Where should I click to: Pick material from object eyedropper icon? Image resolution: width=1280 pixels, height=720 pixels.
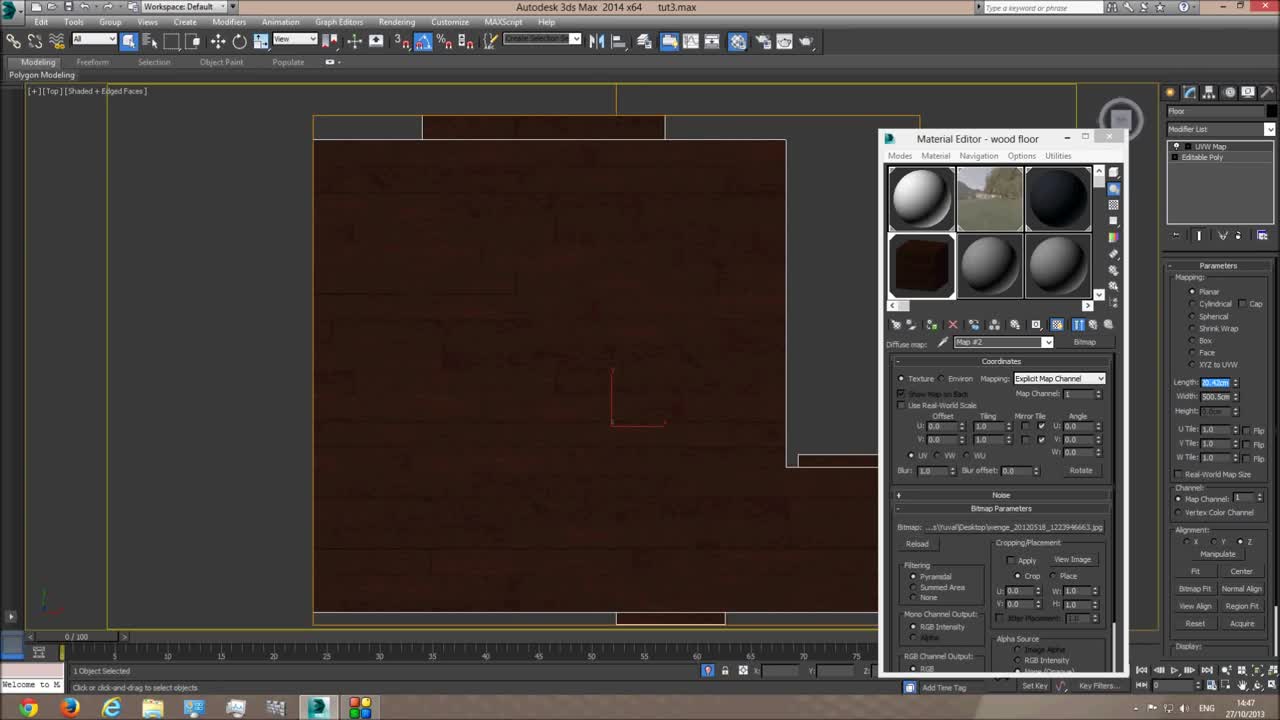pyautogui.click(x=942, y=342)
